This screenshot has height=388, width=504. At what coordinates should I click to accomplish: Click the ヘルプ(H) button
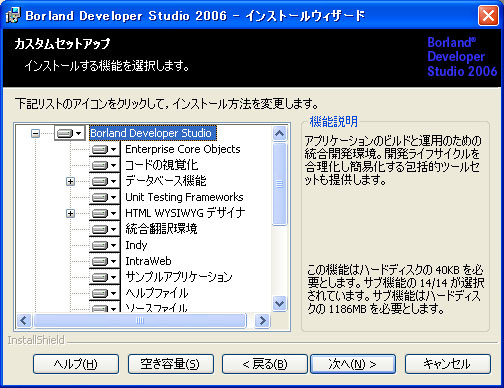76,364
